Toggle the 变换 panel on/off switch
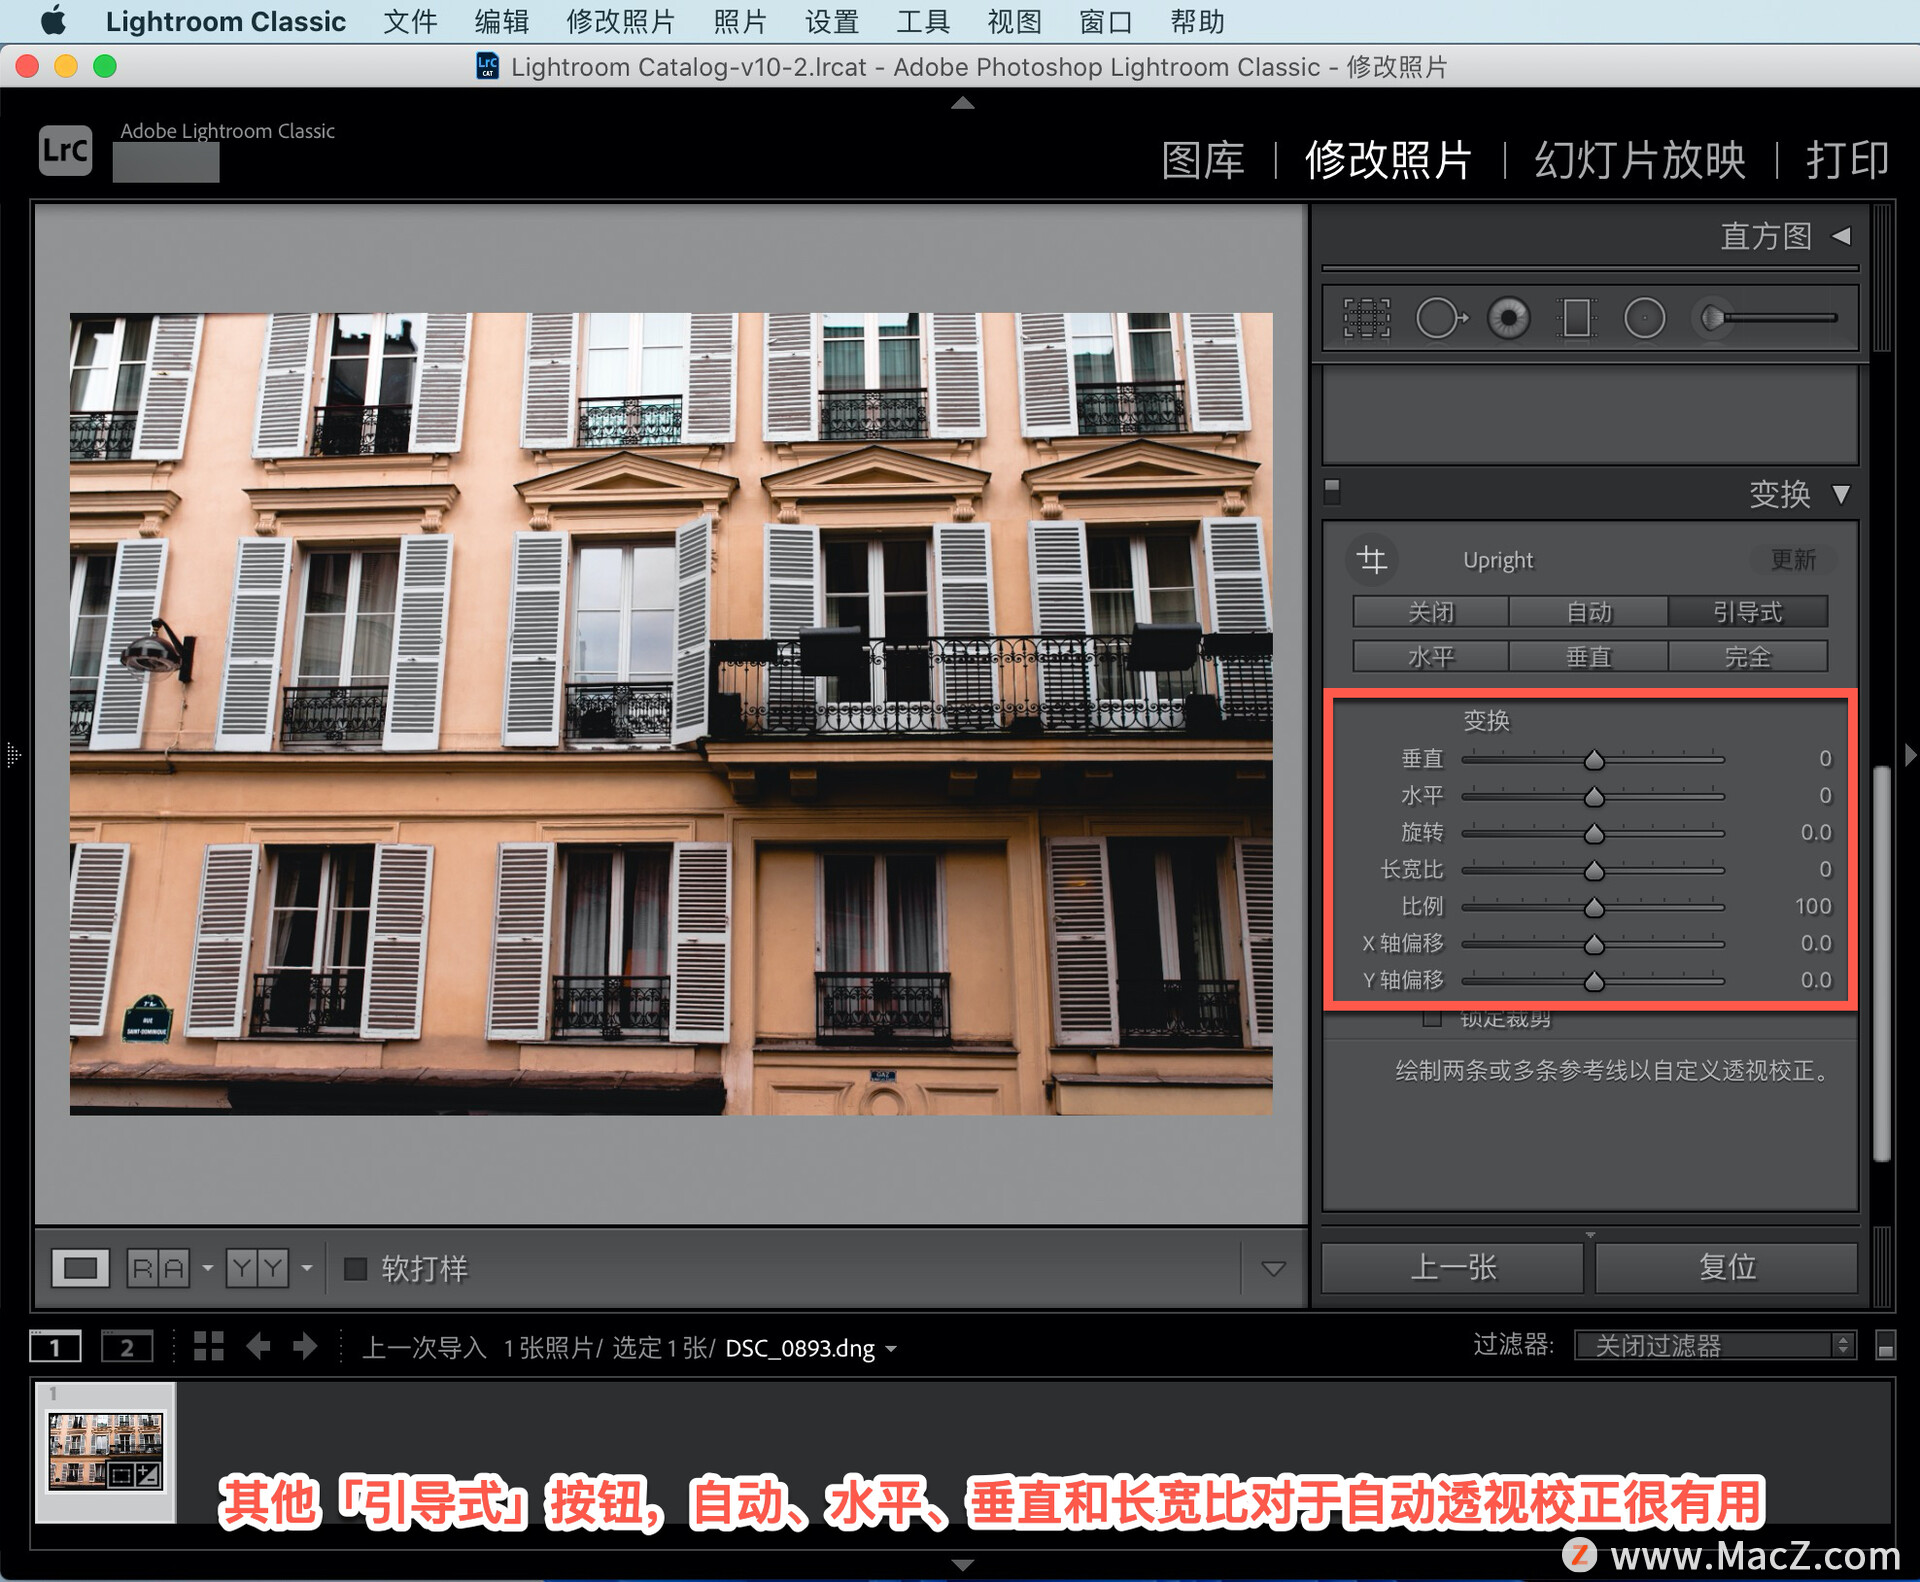This screenshot has width=1920, height=1582. coord(1332,490)
